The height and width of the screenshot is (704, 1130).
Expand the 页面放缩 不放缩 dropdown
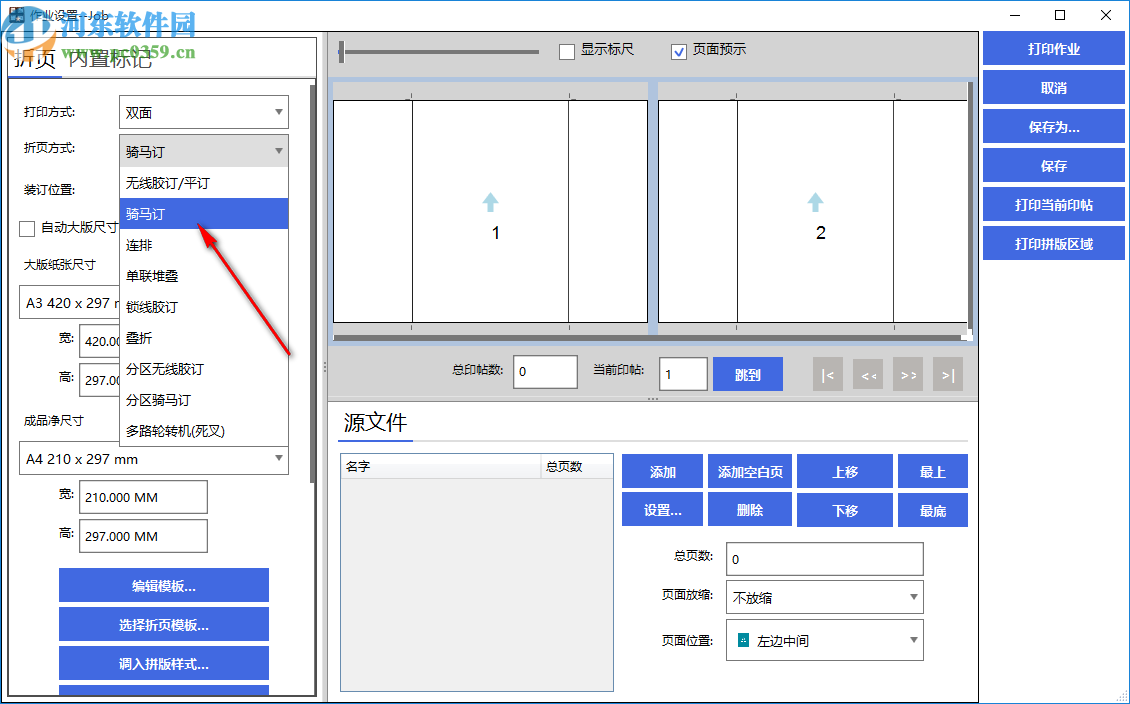(824, 597)
